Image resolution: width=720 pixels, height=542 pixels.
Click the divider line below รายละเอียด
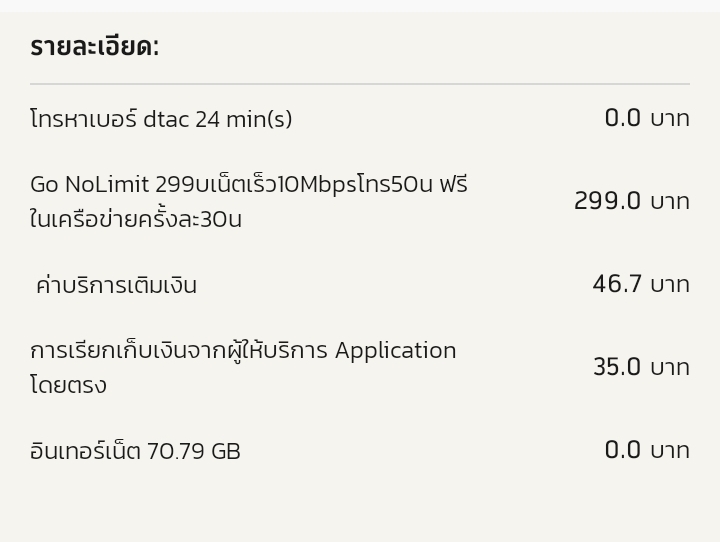(360, 84)
